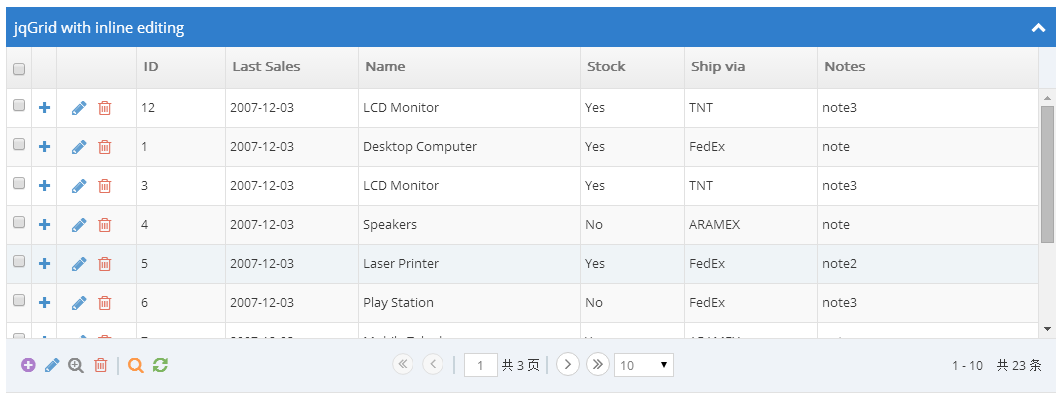Delete the Desktop Computer row with its trash icon
The width and height of the screenshot is (1059, 394).
105,147
